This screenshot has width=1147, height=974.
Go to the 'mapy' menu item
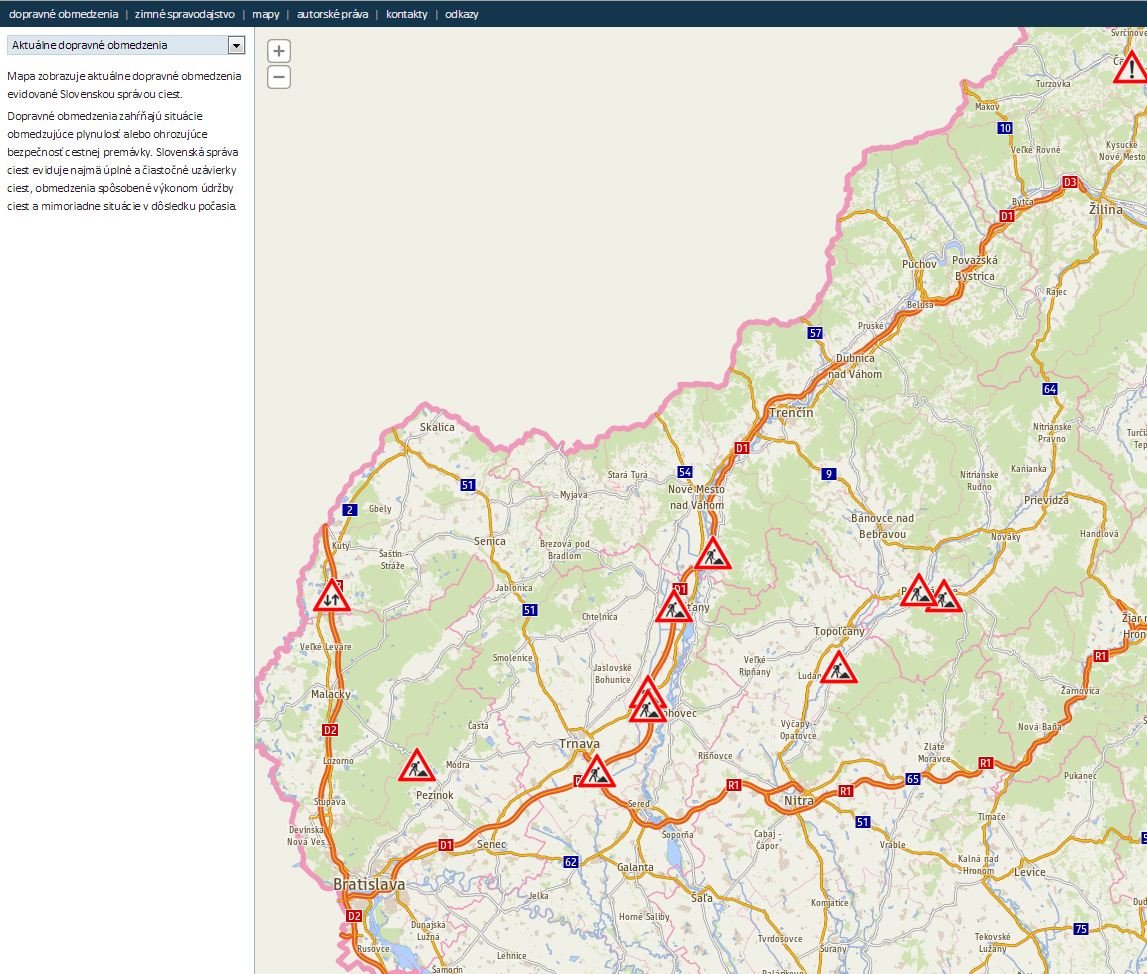(x=266, y=14)
